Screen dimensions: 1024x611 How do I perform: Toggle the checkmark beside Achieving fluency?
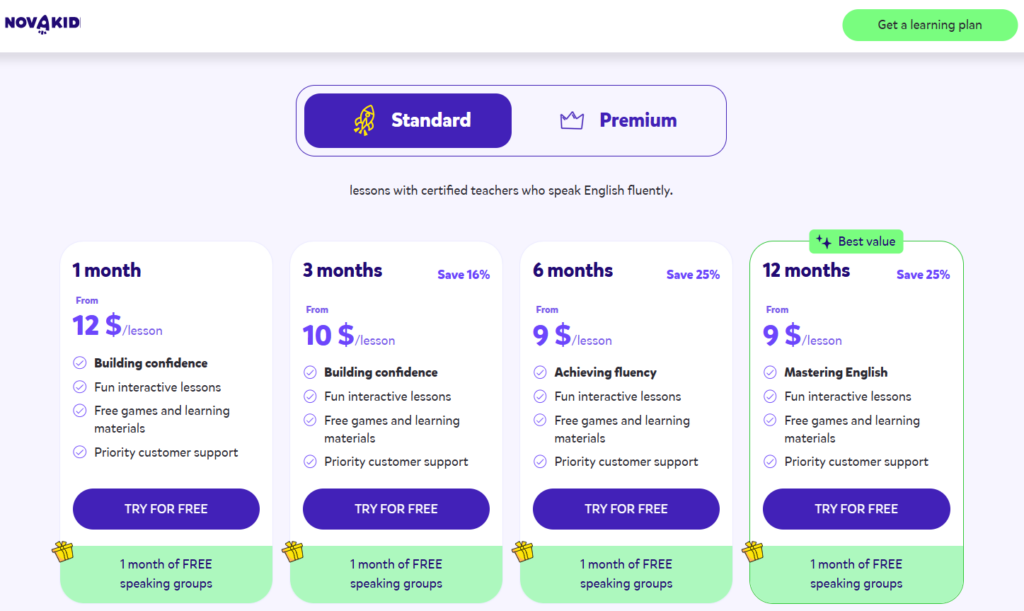[539, 372]
